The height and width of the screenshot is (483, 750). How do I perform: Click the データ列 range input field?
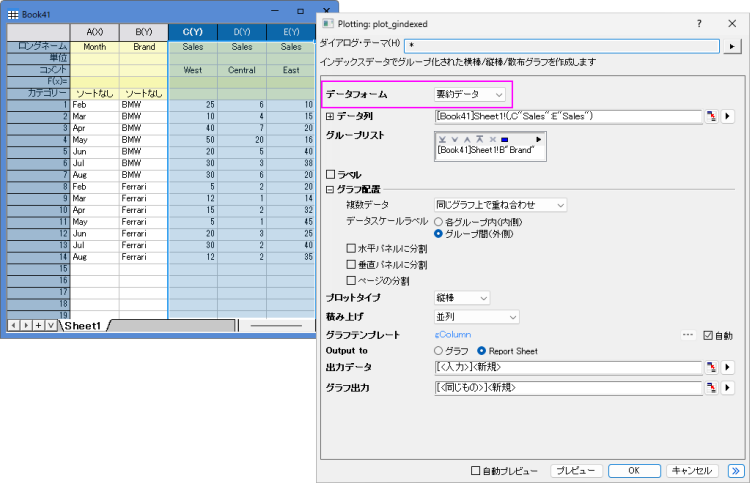[x=568, y=116]
